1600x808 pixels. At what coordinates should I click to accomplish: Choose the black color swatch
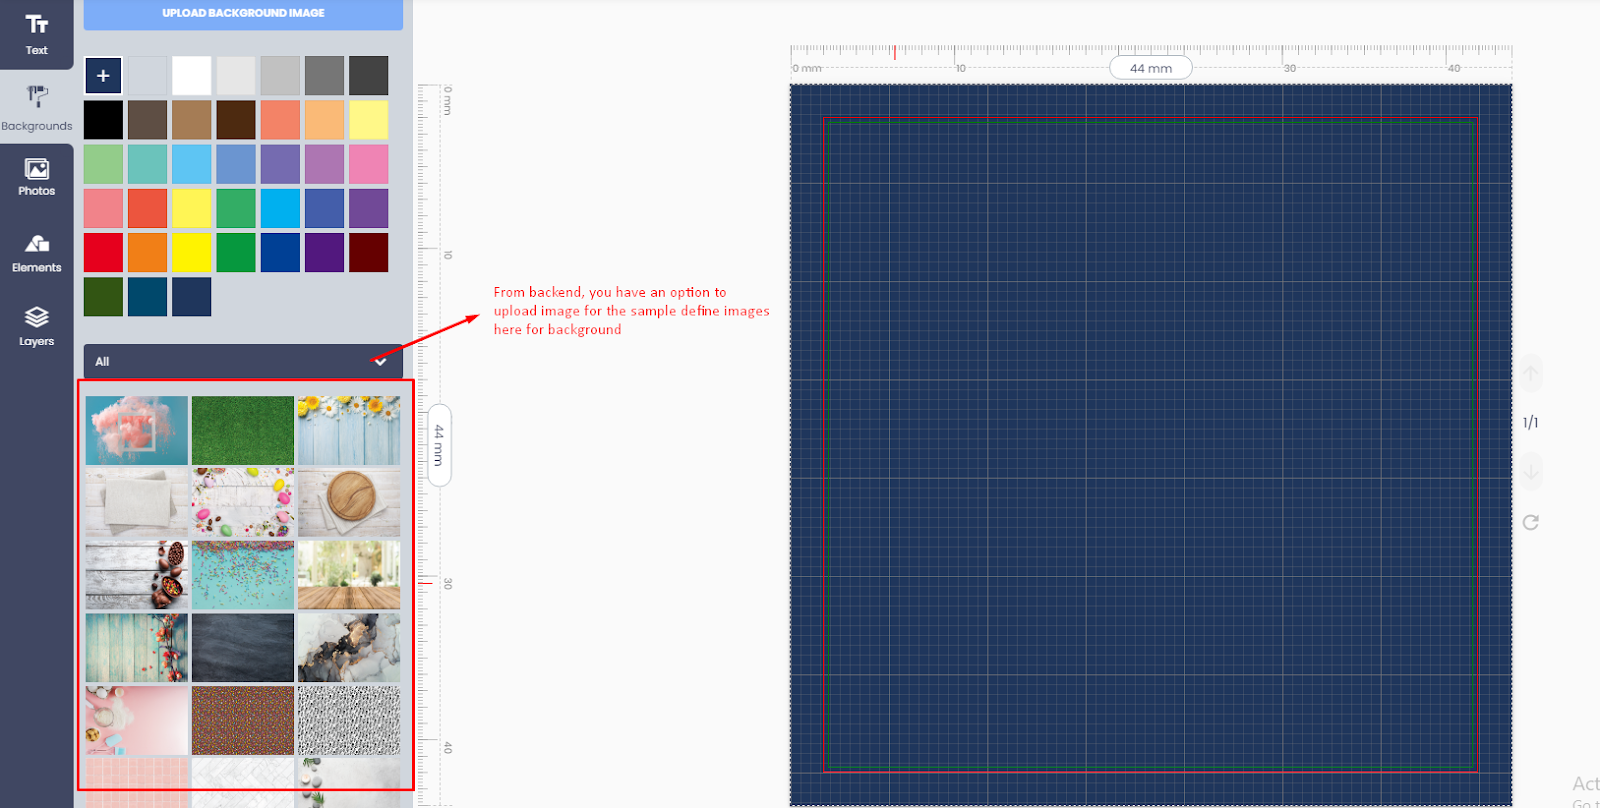103,120
